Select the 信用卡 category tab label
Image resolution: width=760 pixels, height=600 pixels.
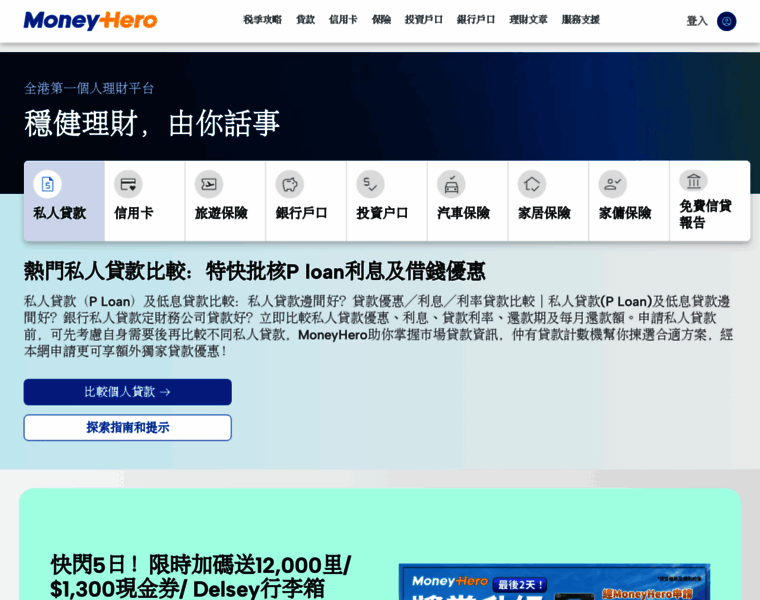click(x=134, y=213)
